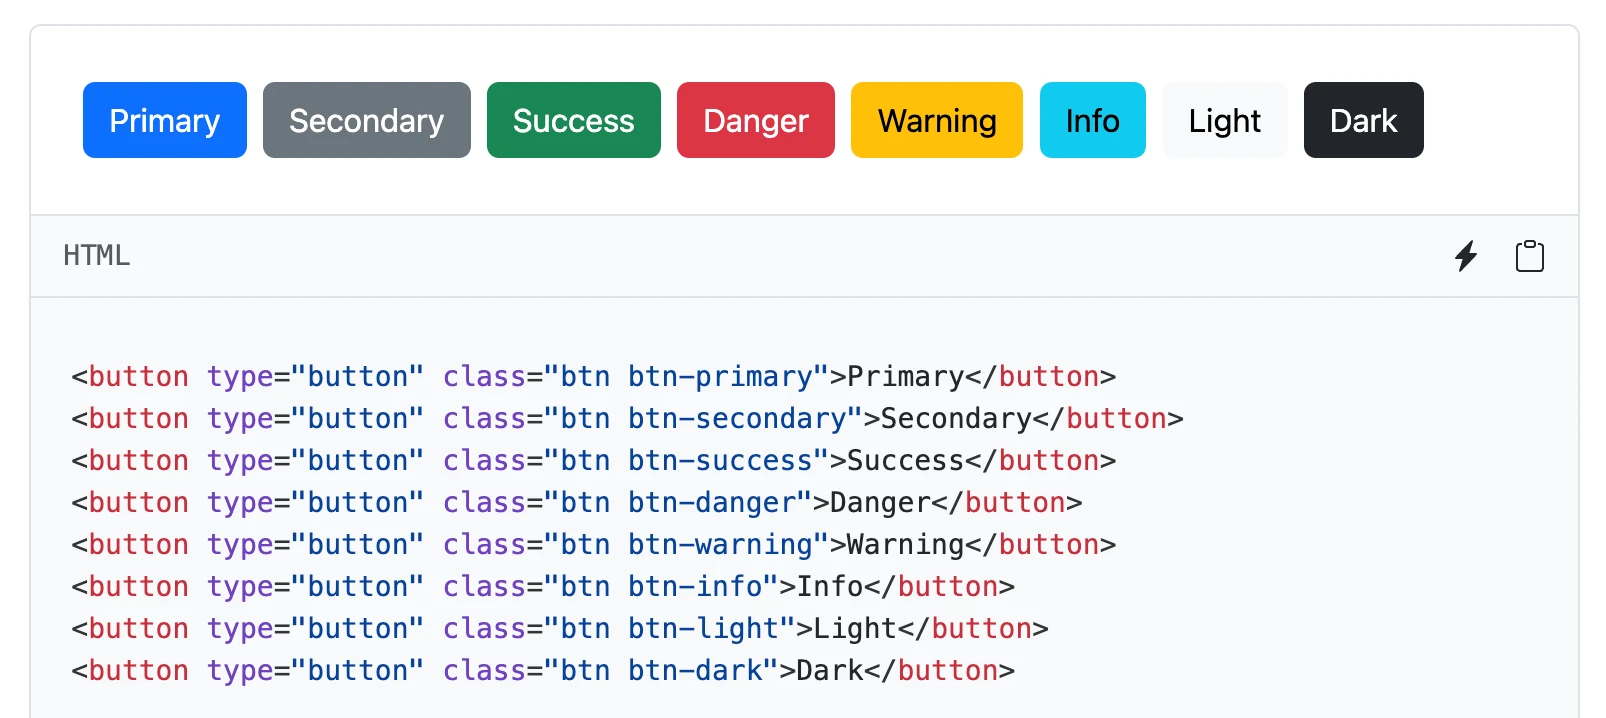The height and width of the screenshot is (718, 1606).
Task: Click the blue Primary button
Action: (x=165, y=120)
